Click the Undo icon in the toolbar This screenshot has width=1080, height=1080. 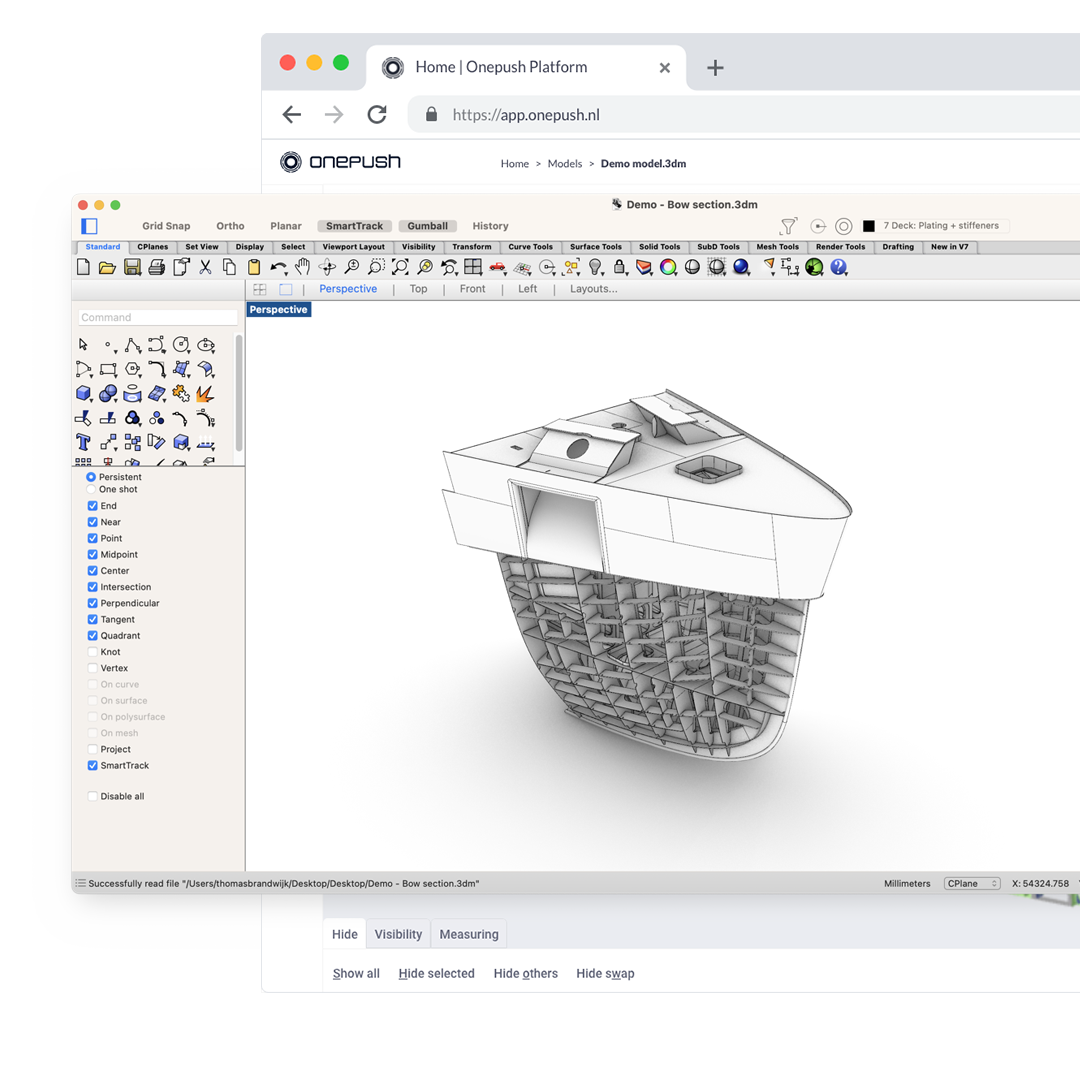click(277, 267)
